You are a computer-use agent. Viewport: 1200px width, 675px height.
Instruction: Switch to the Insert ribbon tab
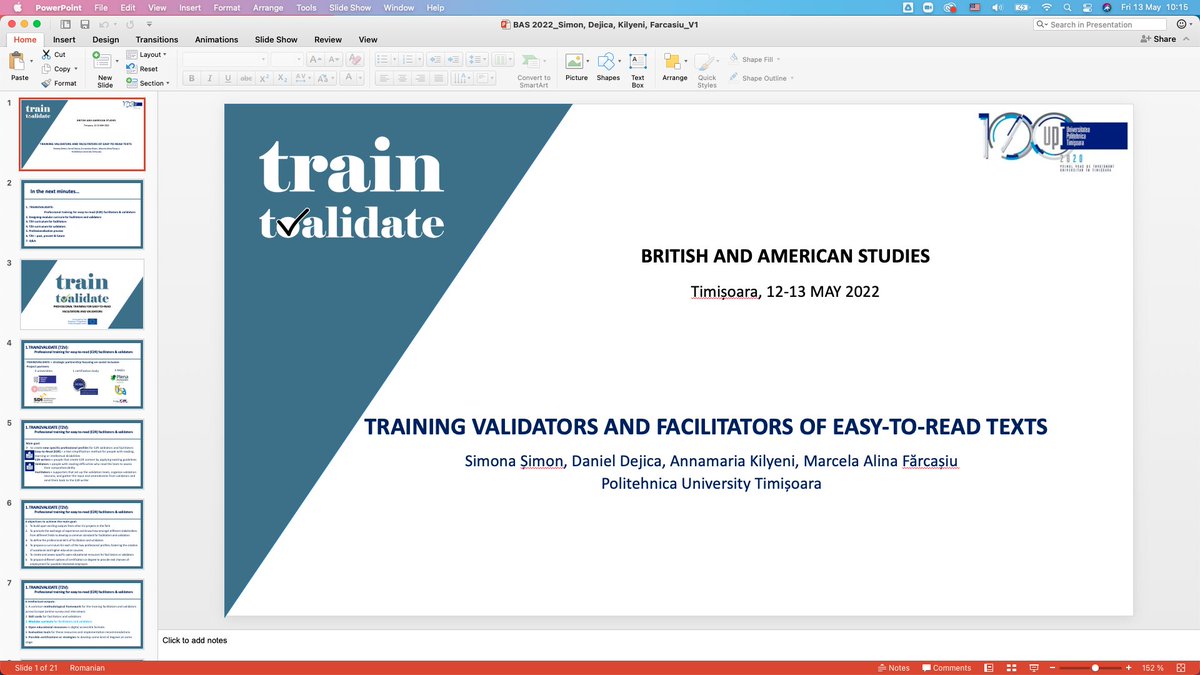[64, 40]
